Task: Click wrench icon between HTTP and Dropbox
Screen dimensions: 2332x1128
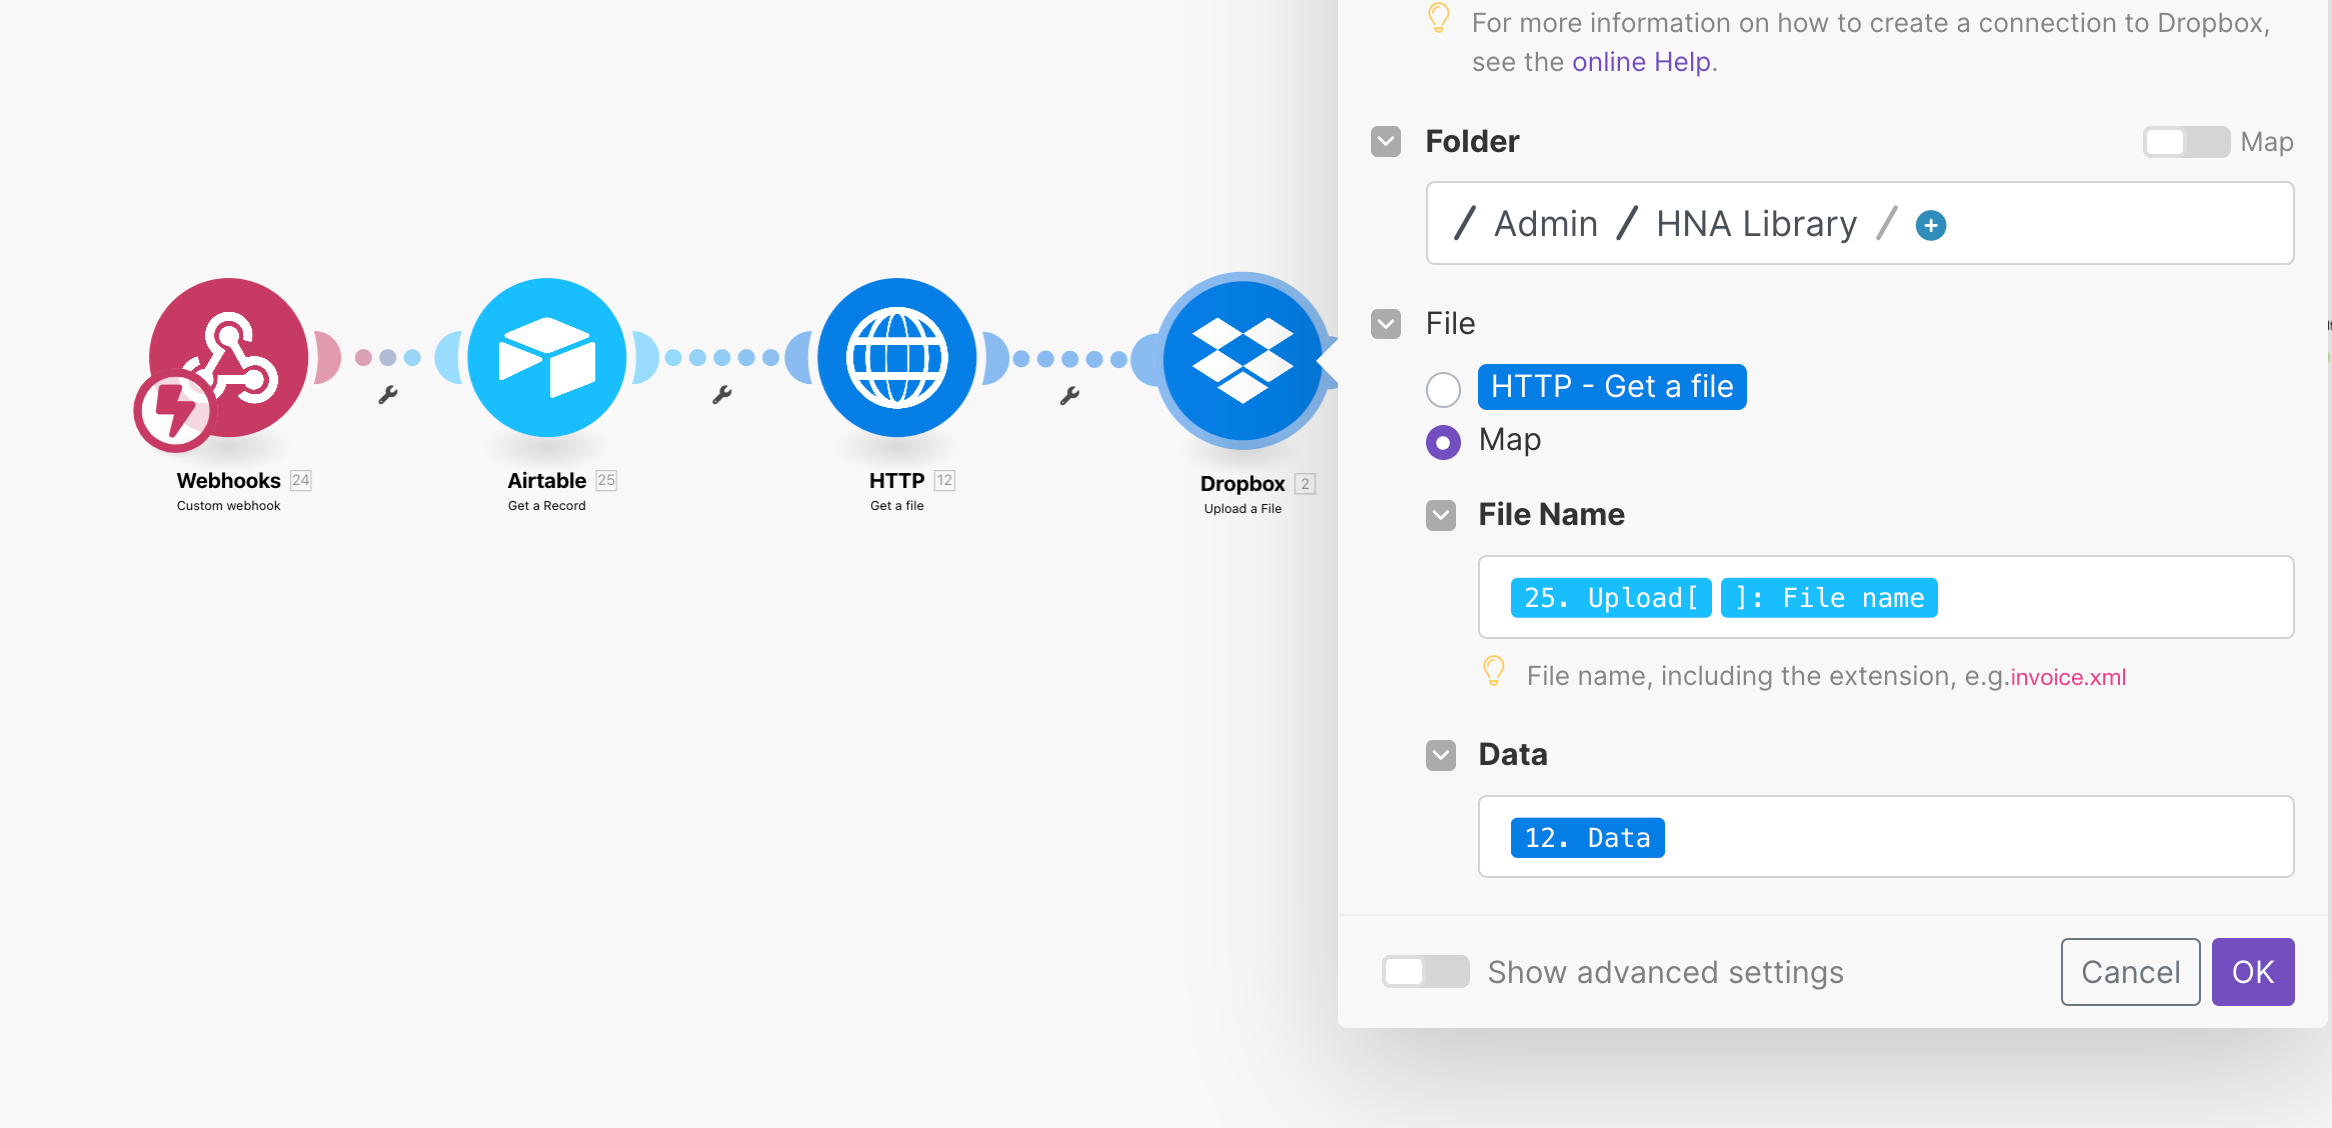Action: 1070,396
